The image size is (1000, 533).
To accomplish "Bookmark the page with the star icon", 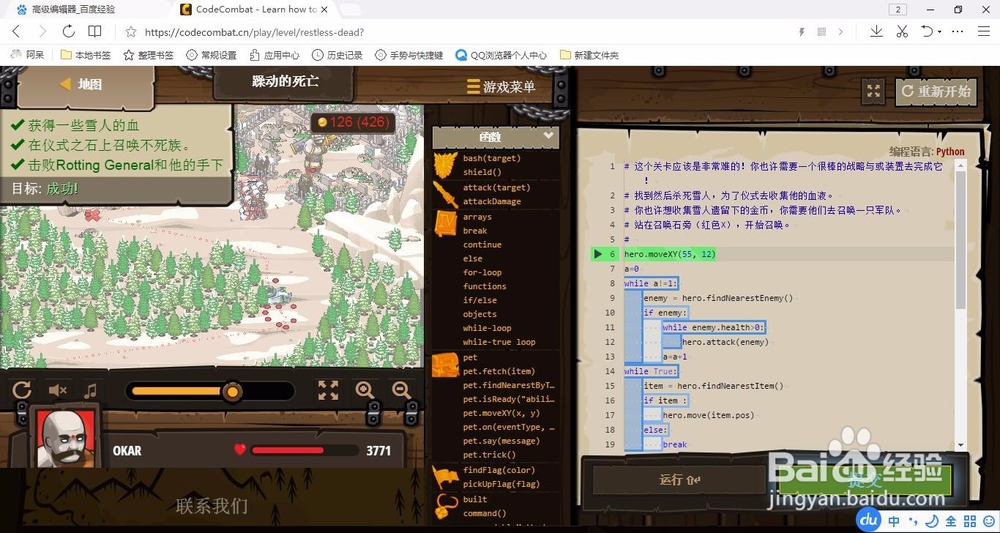I will point(131,32).
